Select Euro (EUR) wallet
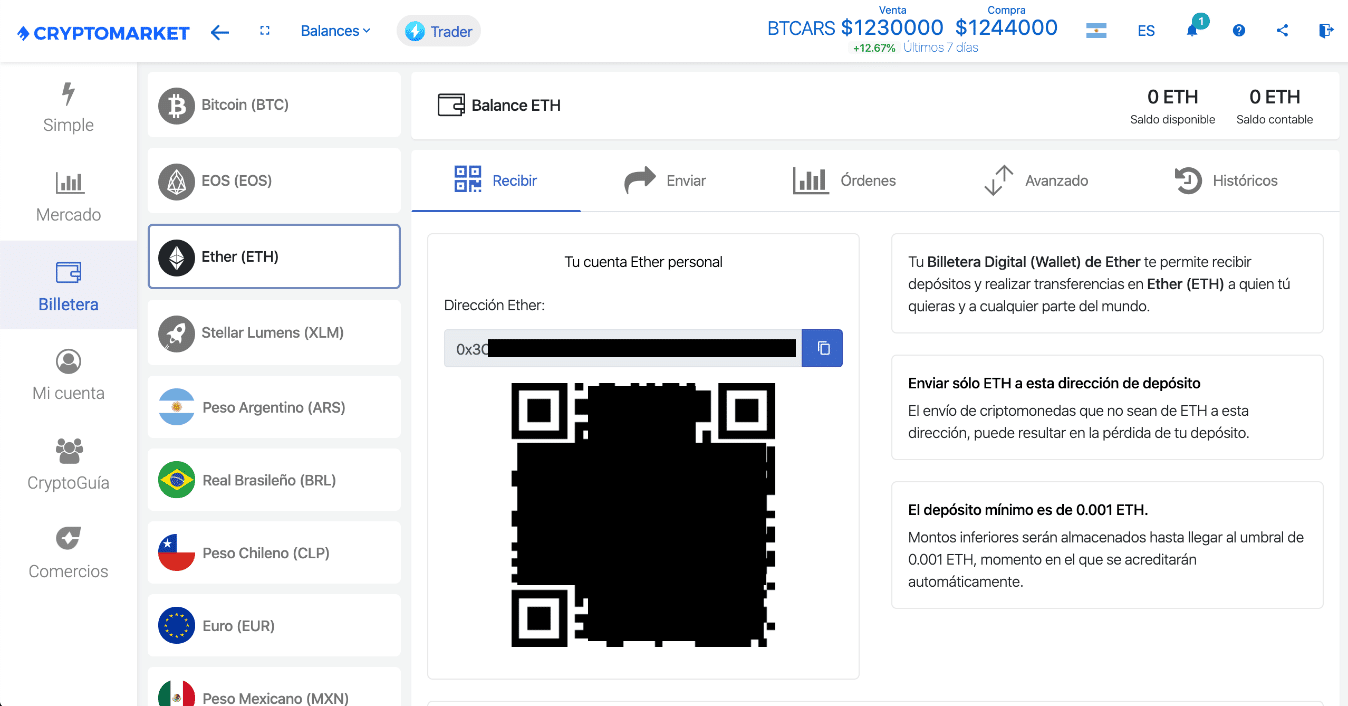Screen dimensions: 1348x706 pyautogui.click(x=274, y=626)
